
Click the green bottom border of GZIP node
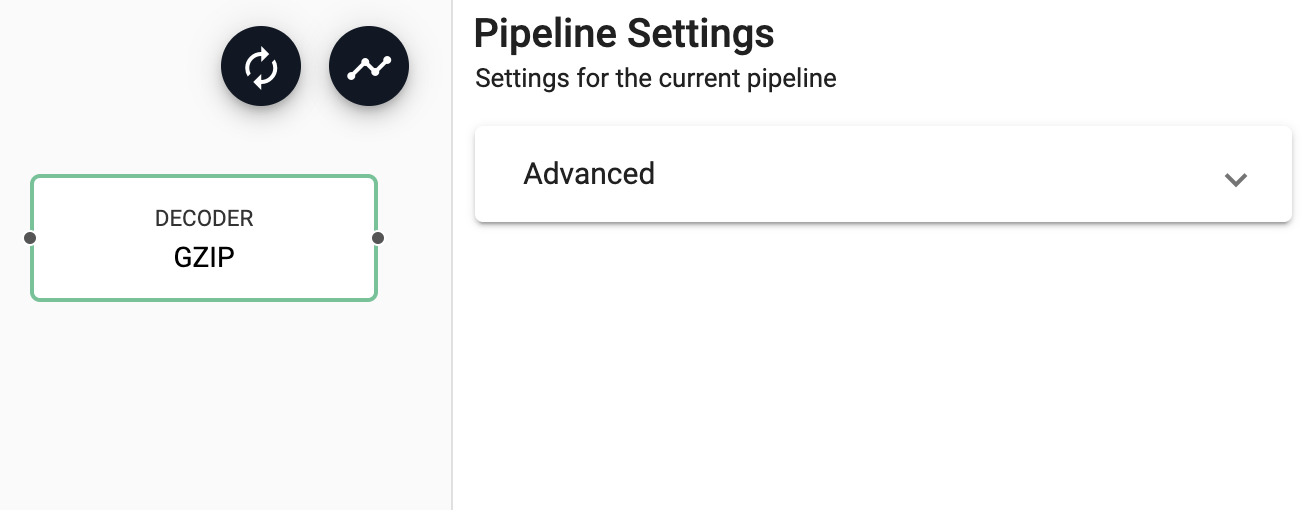[204, 299]
